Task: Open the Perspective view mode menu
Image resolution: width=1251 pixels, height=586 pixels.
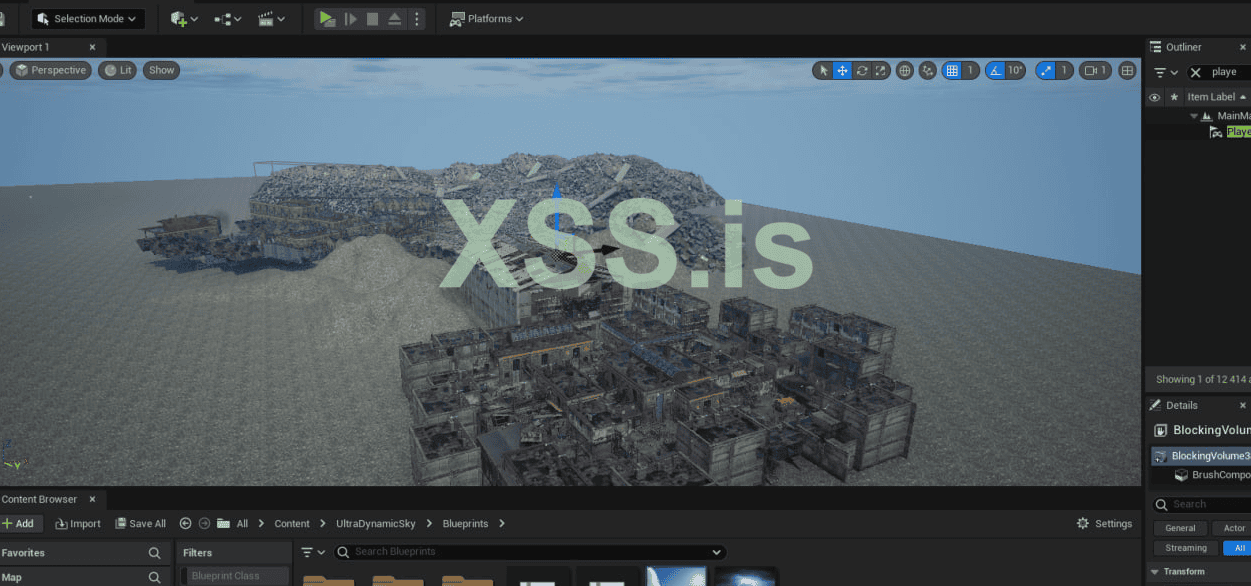Action: coord(51,70)
